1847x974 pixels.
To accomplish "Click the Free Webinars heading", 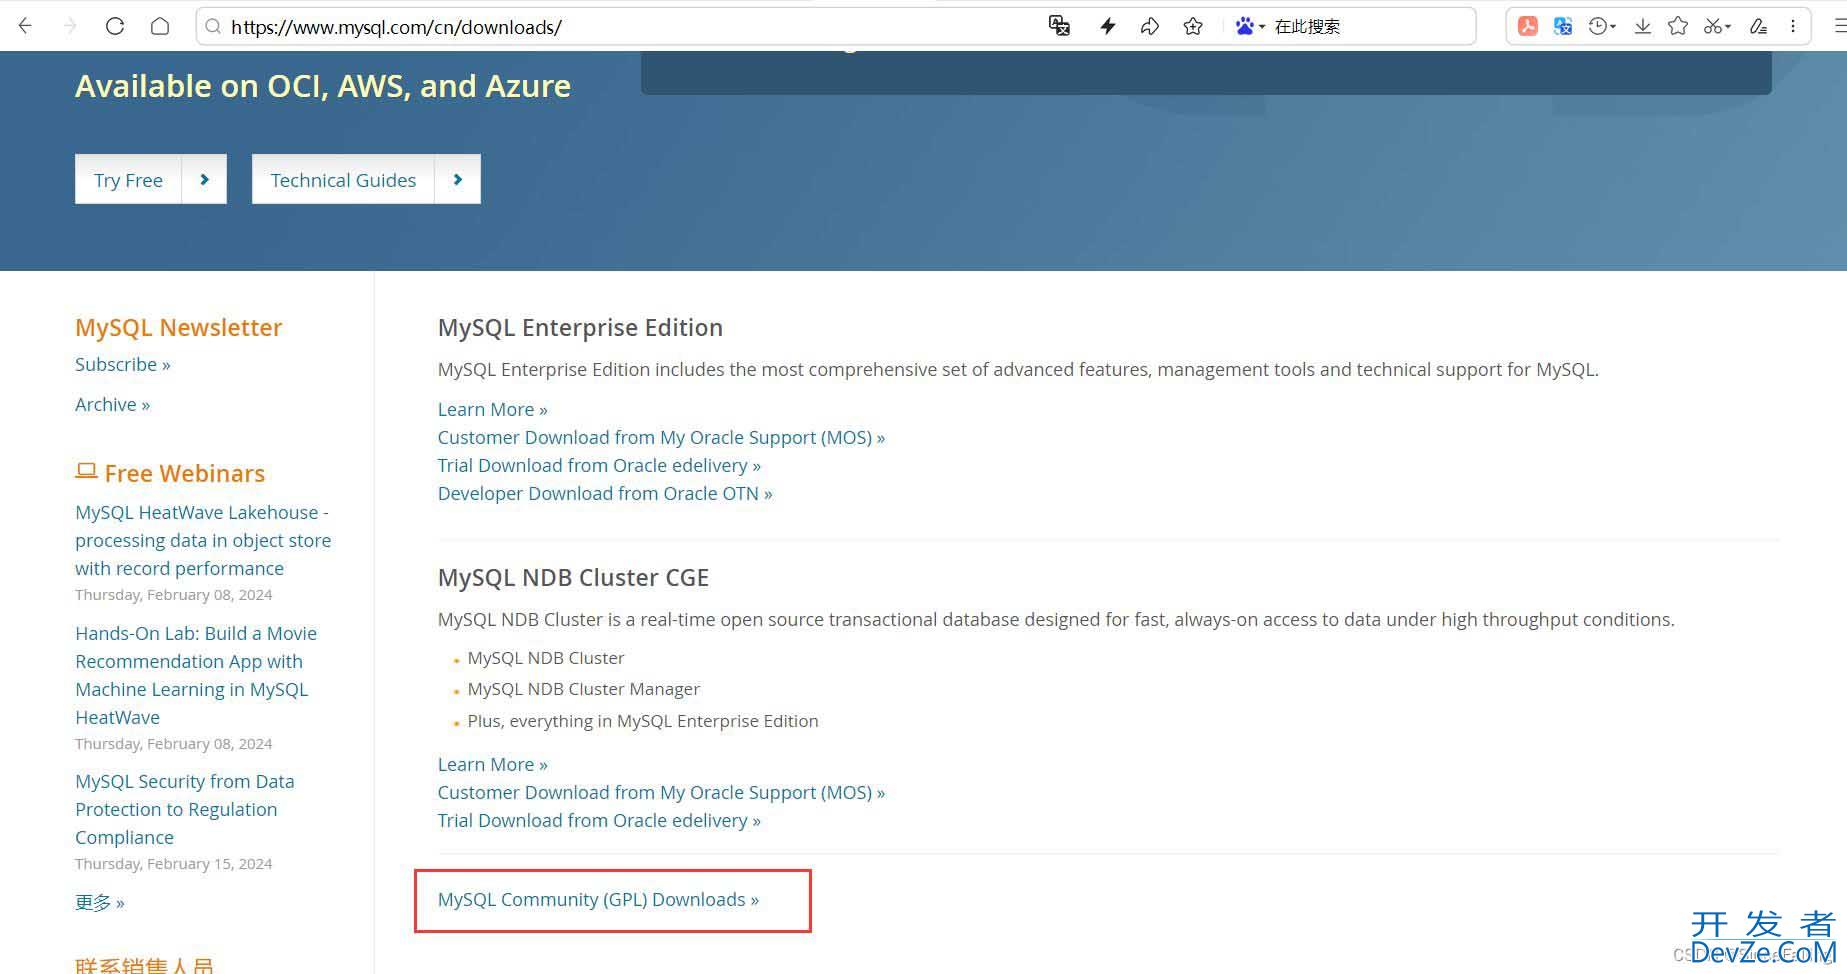I will [x=185, y=473].
